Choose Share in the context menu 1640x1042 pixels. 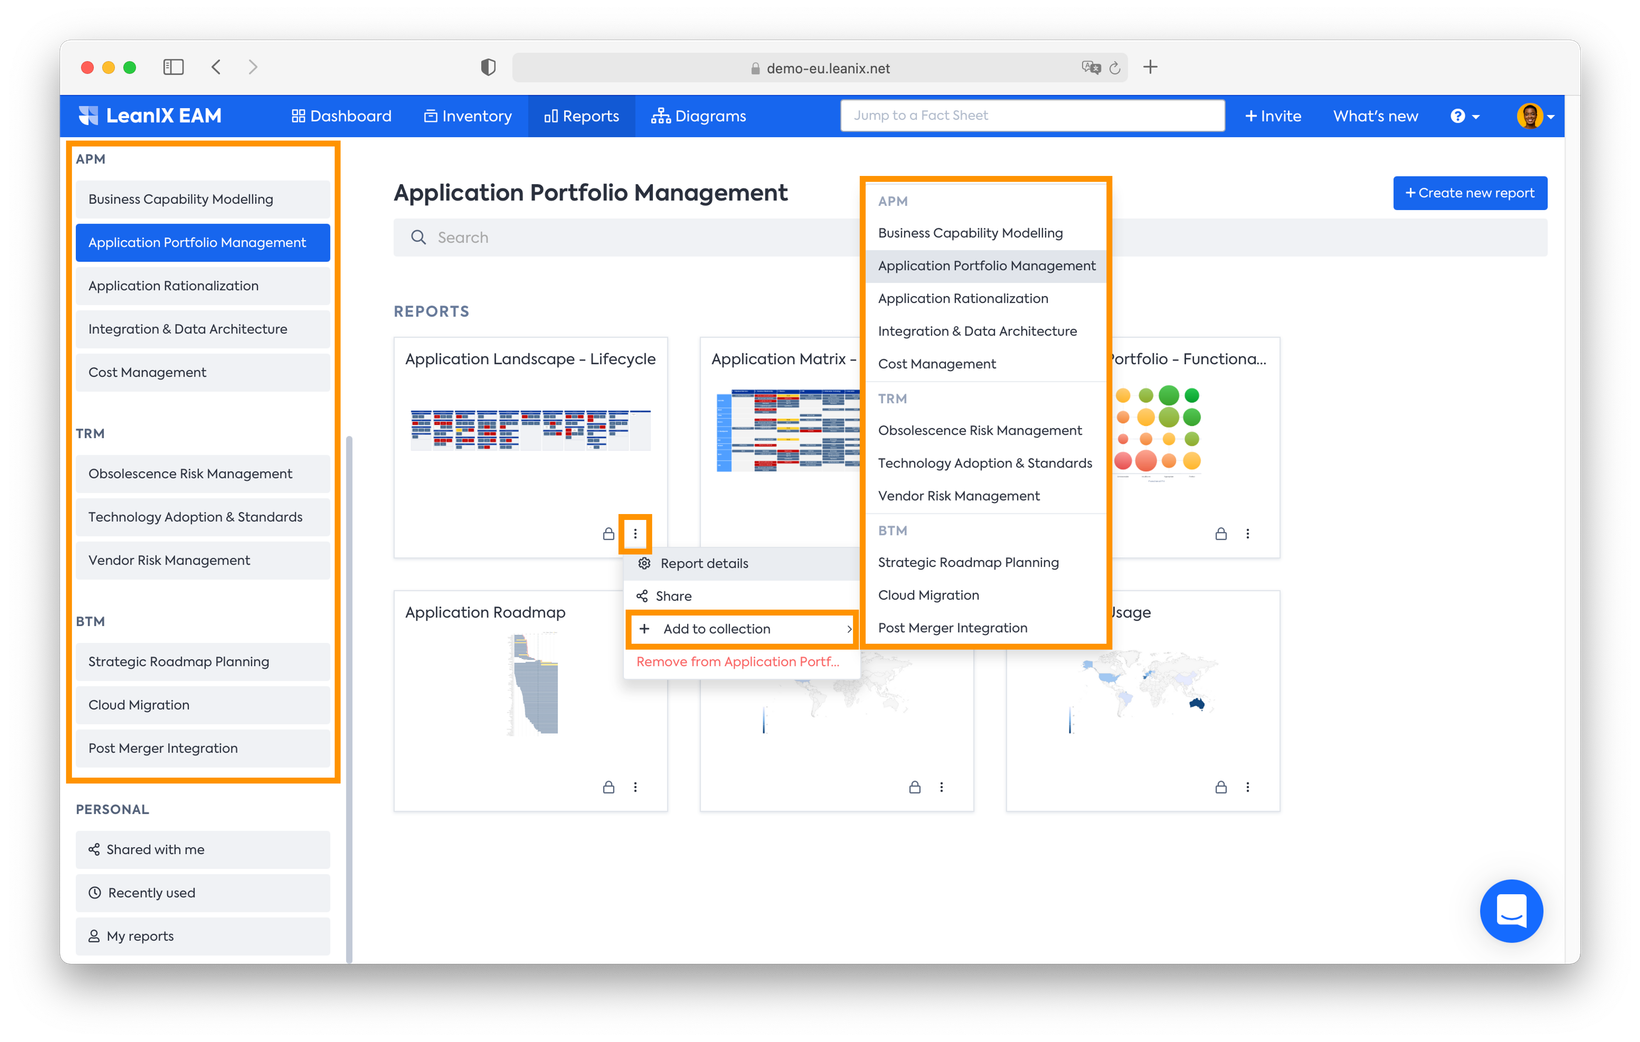point(742,596)
